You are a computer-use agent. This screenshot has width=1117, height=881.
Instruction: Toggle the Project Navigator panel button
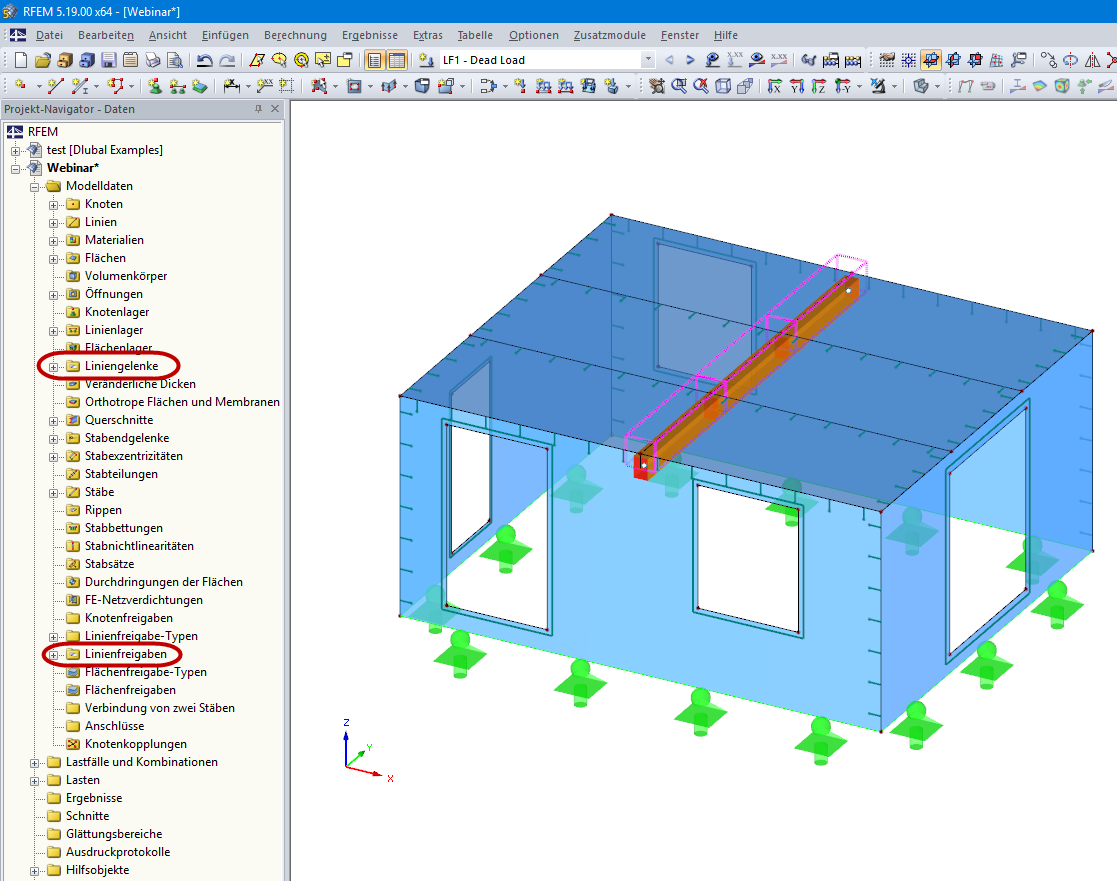click(x=375, y=61)
